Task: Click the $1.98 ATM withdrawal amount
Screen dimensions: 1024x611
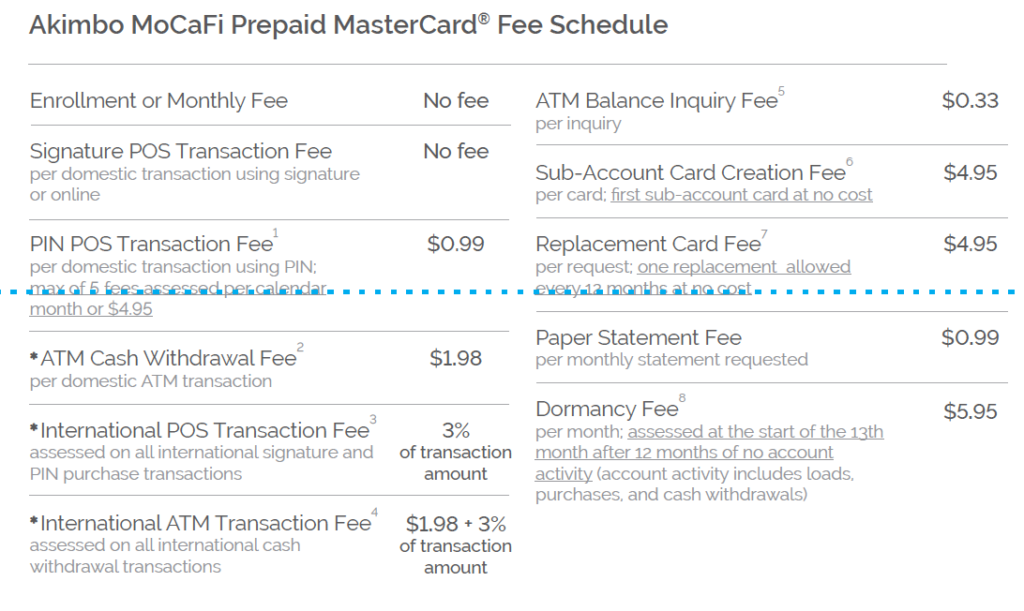Action: pyautogui.click(x=455, y=358)
